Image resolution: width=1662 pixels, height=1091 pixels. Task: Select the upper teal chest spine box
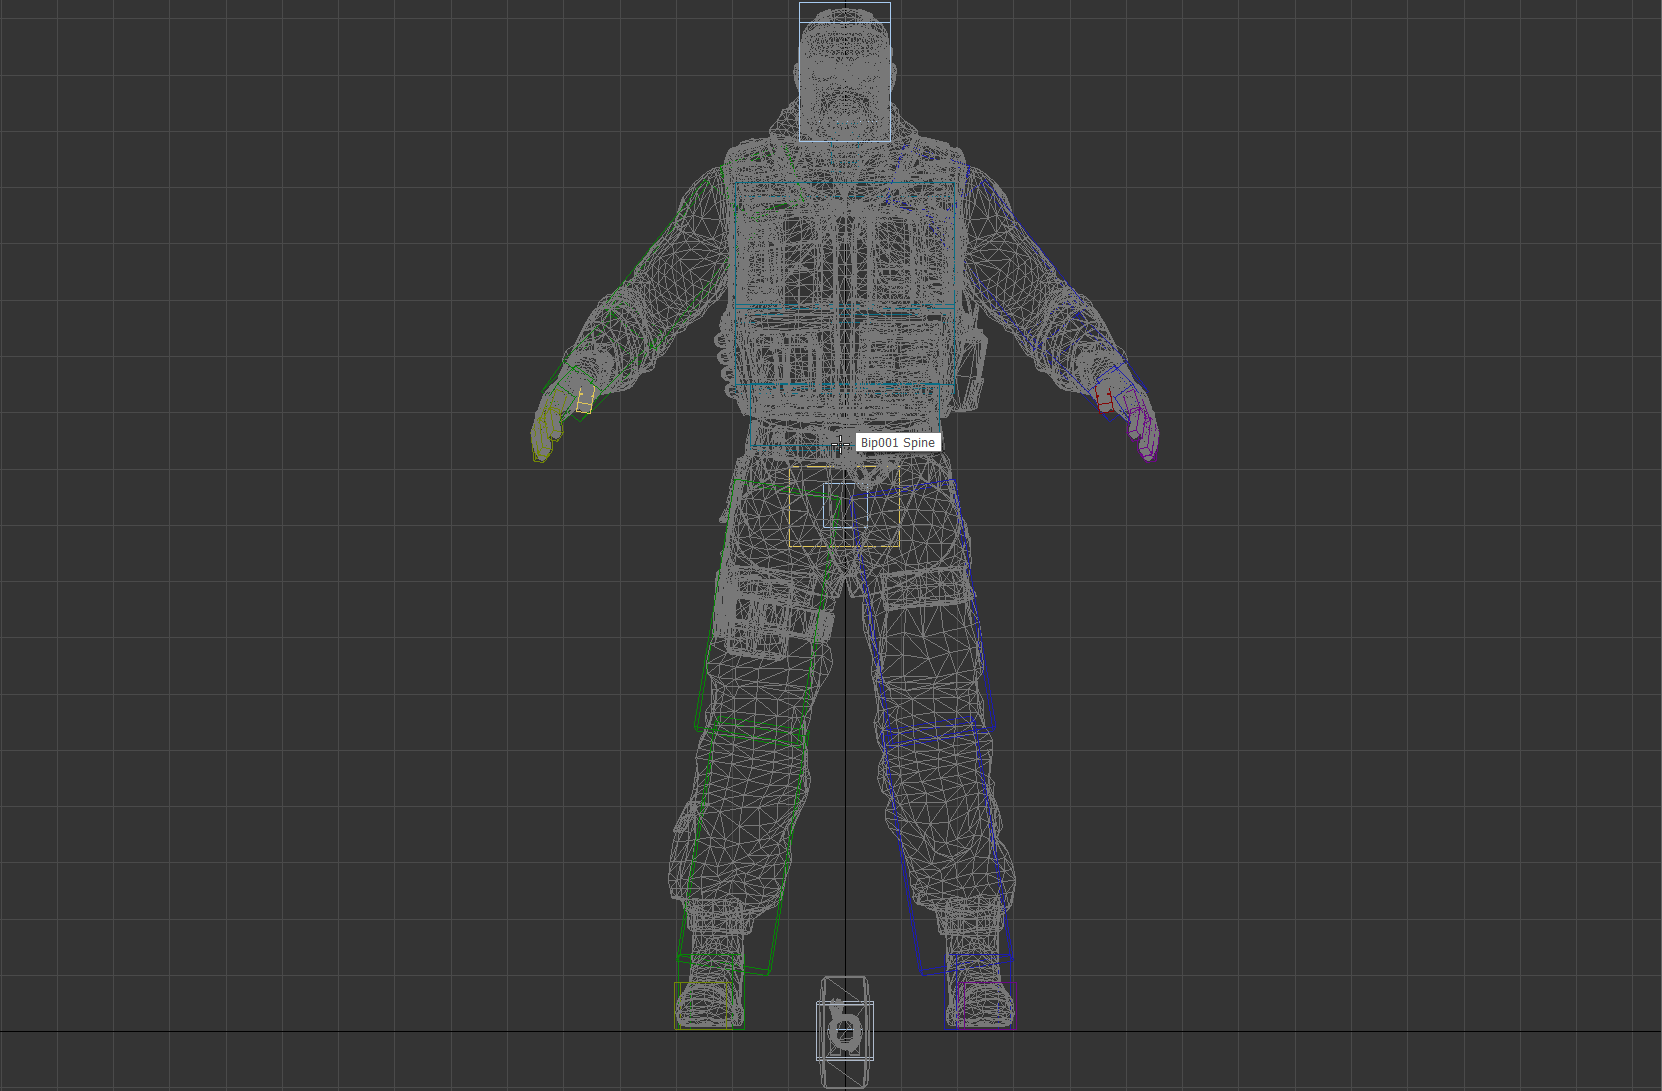[x=845, y=244]
